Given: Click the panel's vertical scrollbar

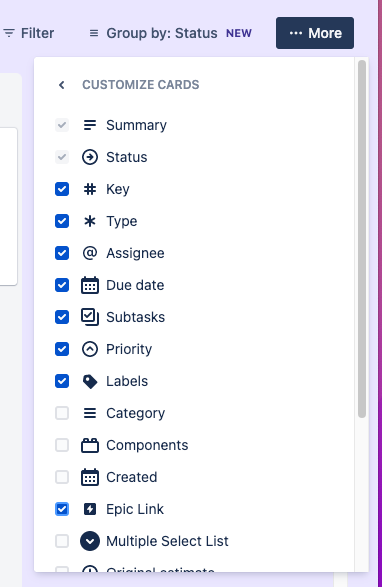Looking at the screenshot, I should (x=362, y=239).
